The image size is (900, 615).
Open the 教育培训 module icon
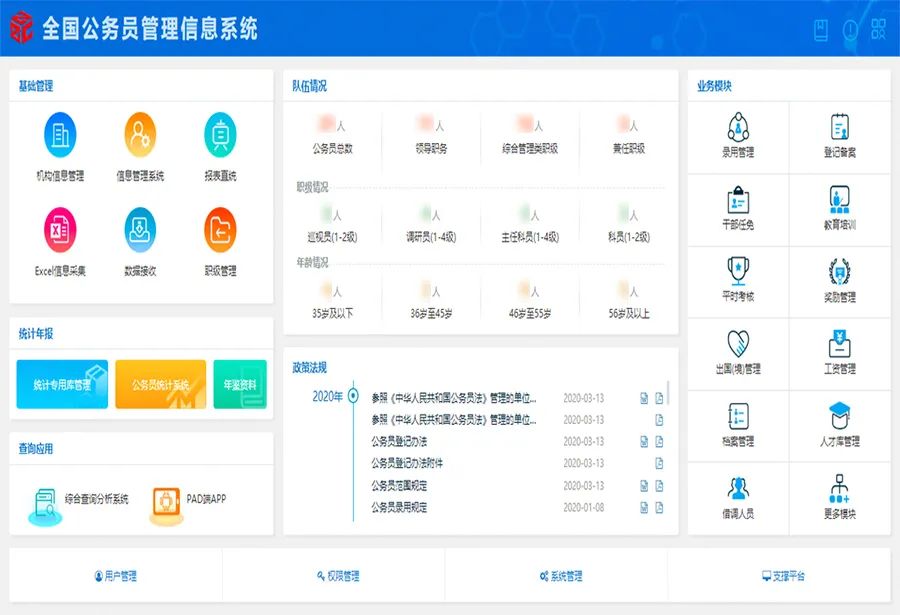[840, 201]
